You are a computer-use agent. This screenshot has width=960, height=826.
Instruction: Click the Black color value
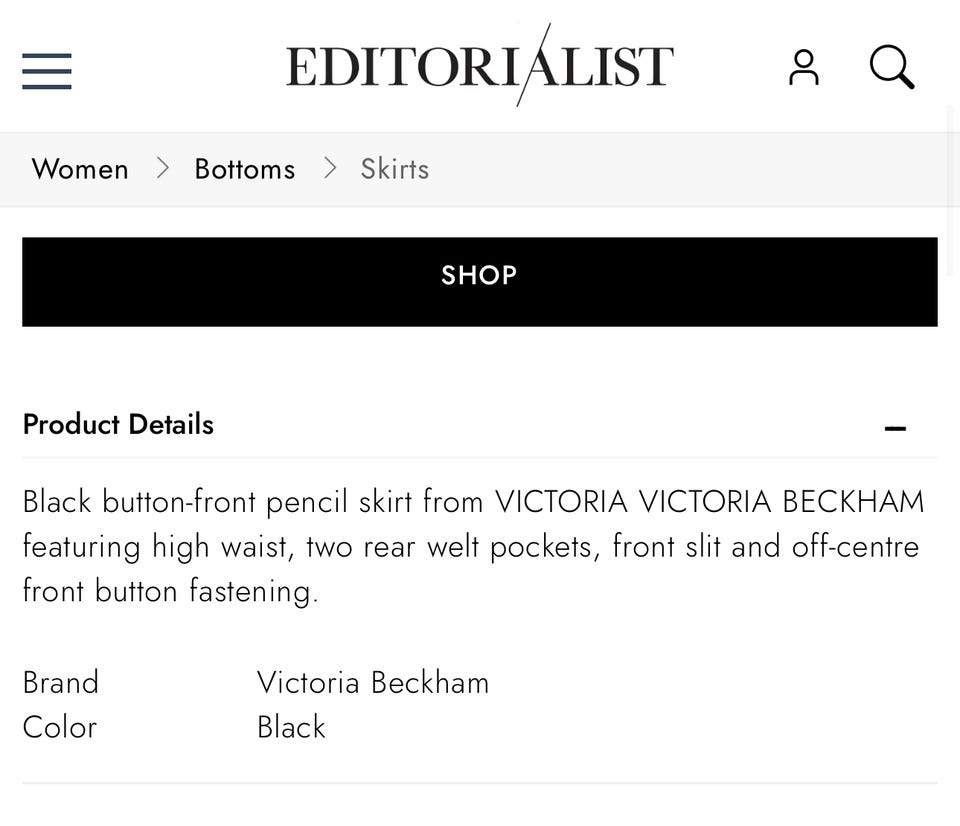point(291,727)
